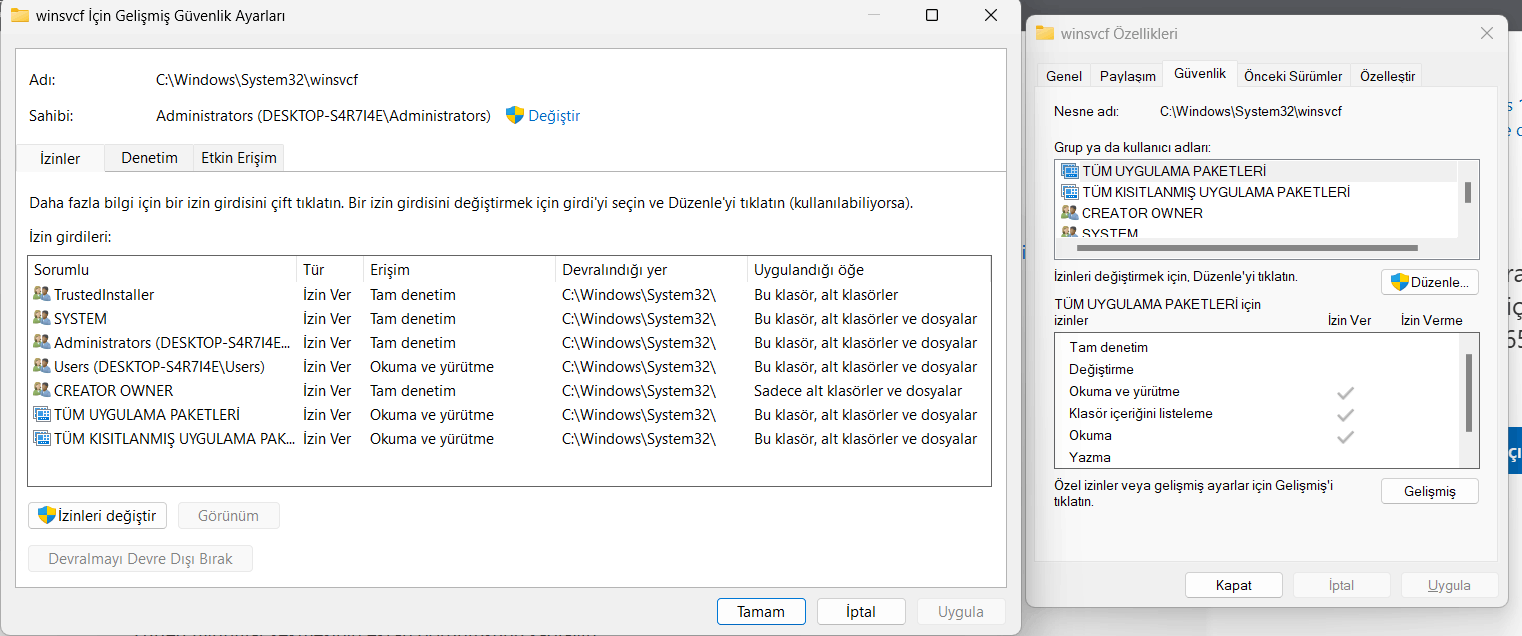1522x636 pixels.
Task: Select Users (DESKTOP-S4R7I4E\Users) entry
Action: [x=509, y=367]
